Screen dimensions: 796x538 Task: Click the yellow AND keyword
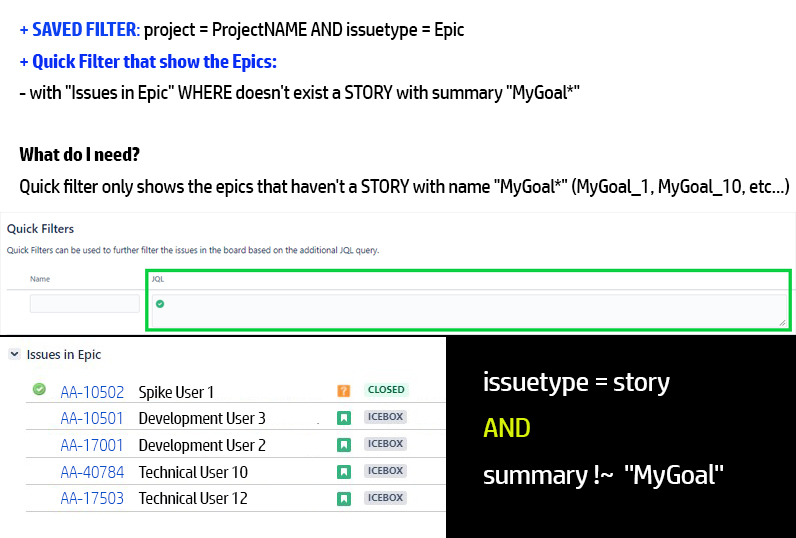pyautogui.click(x=507, y=428)
